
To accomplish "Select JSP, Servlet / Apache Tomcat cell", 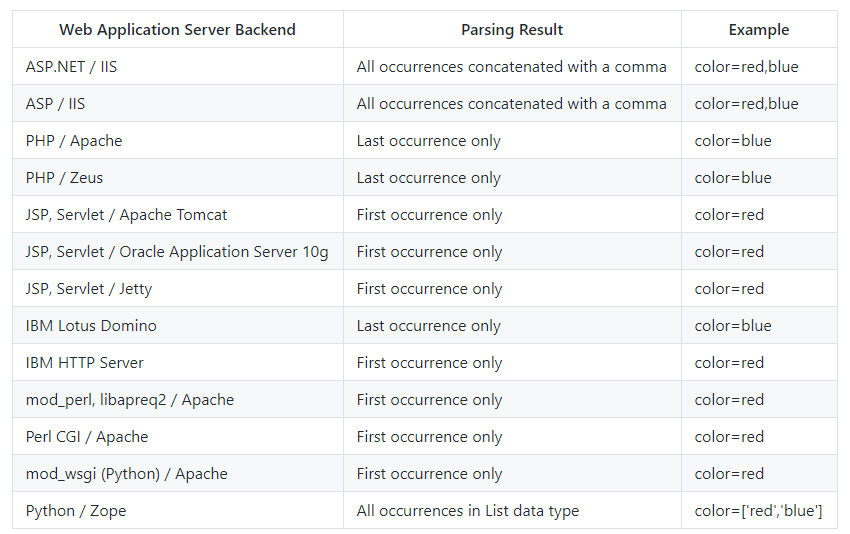I will (x=177, y=215).
